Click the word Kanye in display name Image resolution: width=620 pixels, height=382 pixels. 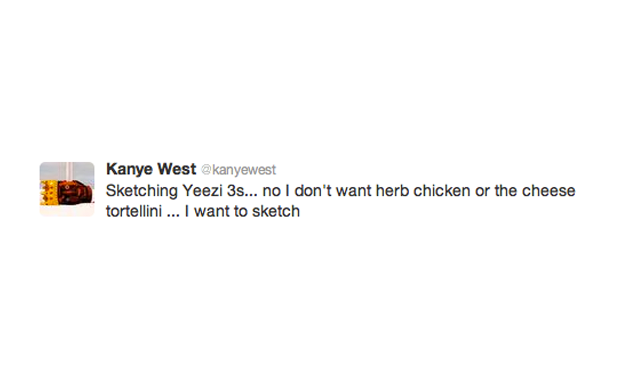(x=129, y=169)
